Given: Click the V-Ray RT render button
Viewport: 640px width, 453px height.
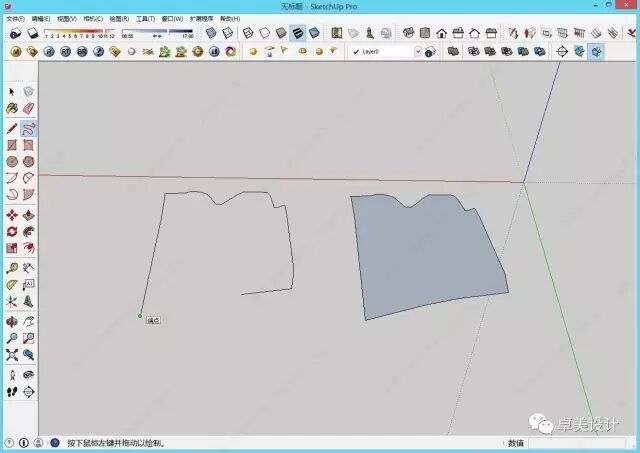Looking at the screenshot, I should (65, 51).
